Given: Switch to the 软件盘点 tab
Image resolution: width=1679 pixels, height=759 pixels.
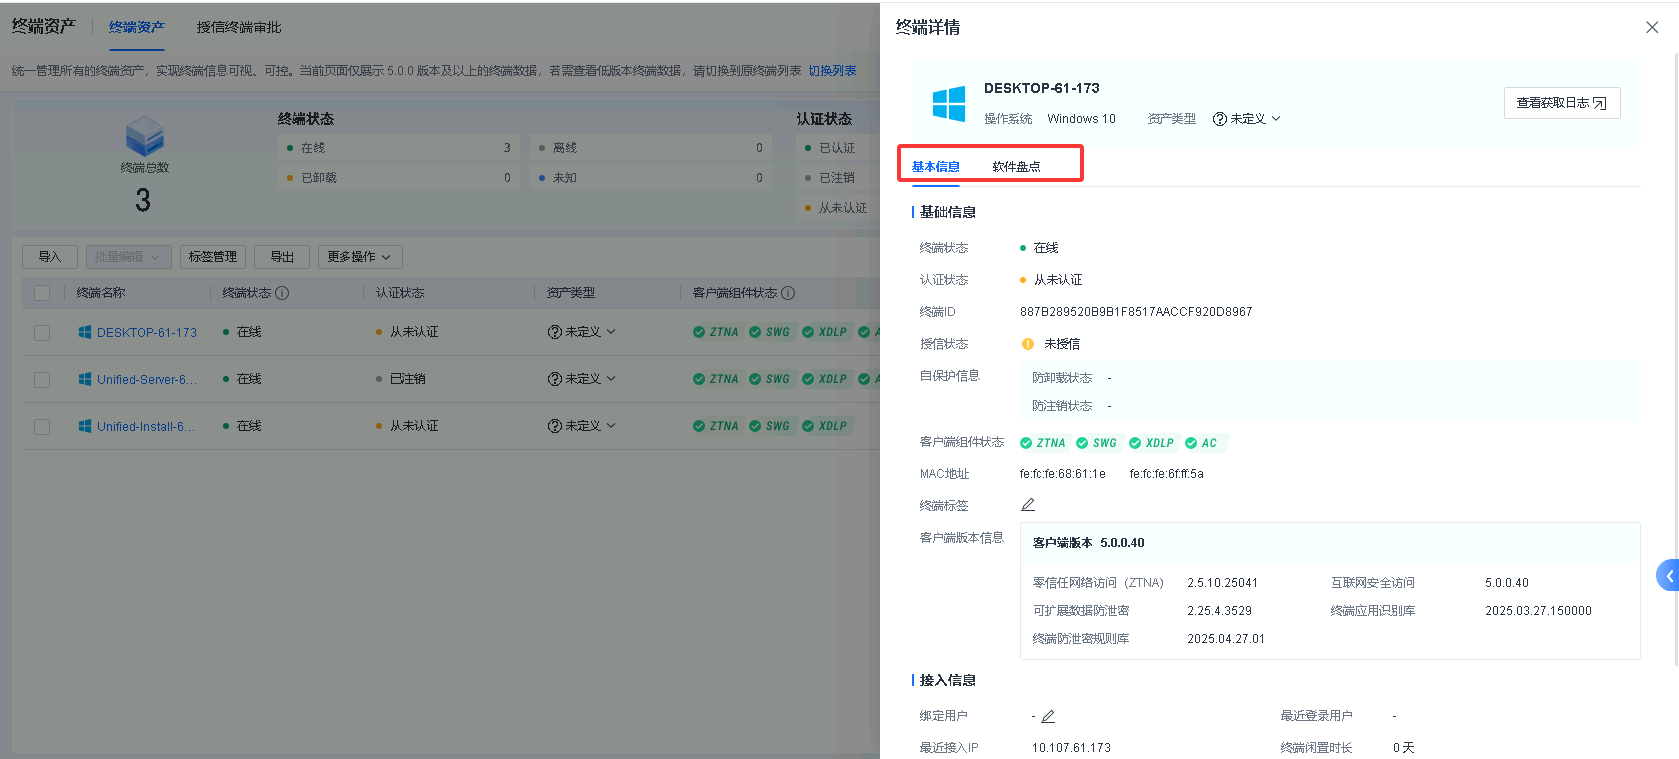Looking at the screenshot, I should (1016, 167).
